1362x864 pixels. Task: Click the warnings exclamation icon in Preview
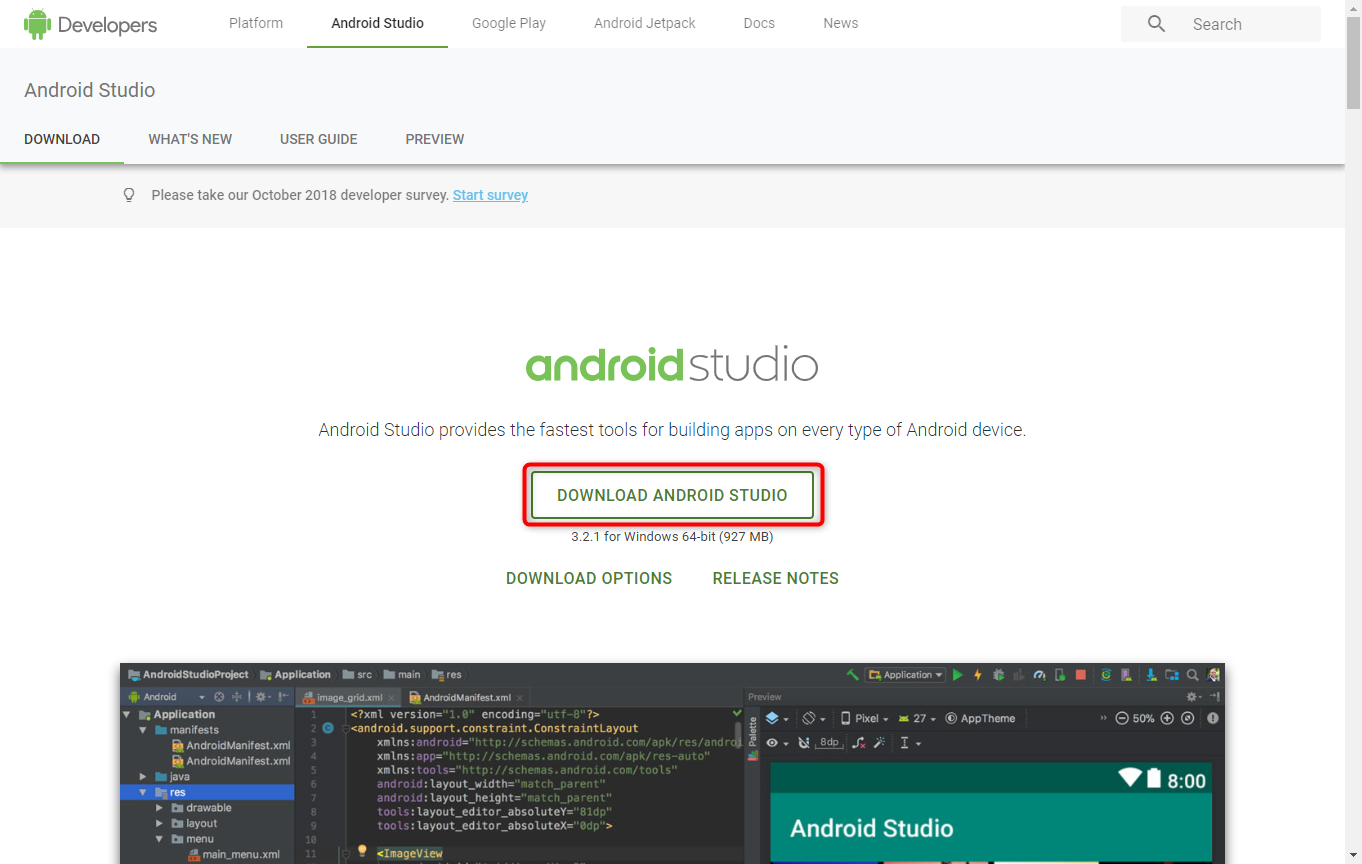click(1213, 718)
